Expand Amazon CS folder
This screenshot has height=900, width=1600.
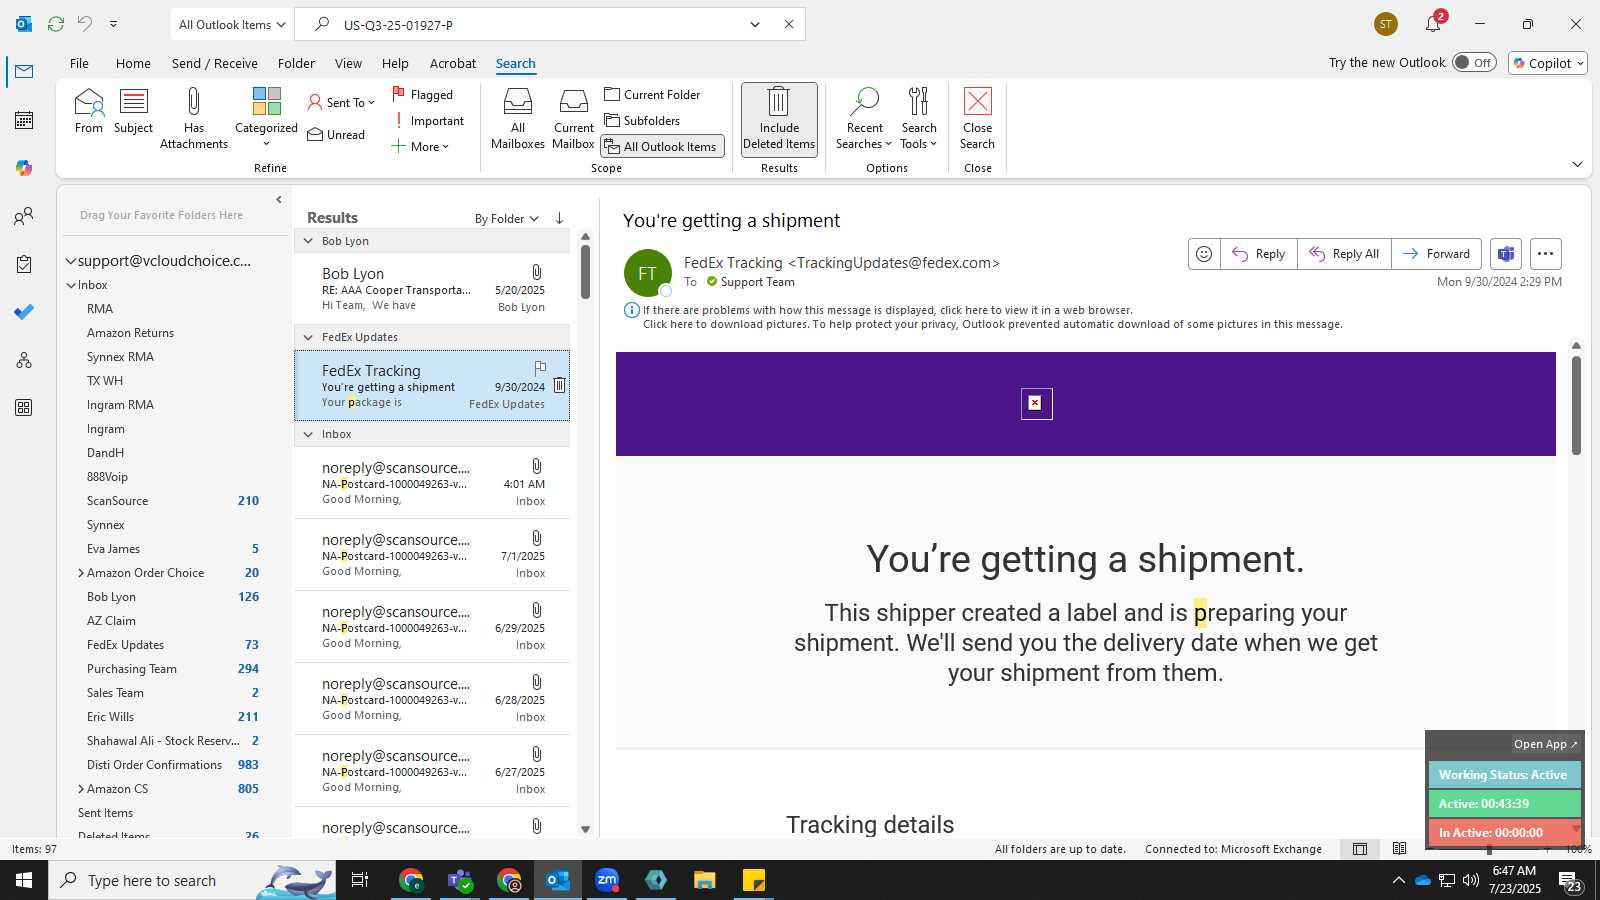tap(81, 789)
